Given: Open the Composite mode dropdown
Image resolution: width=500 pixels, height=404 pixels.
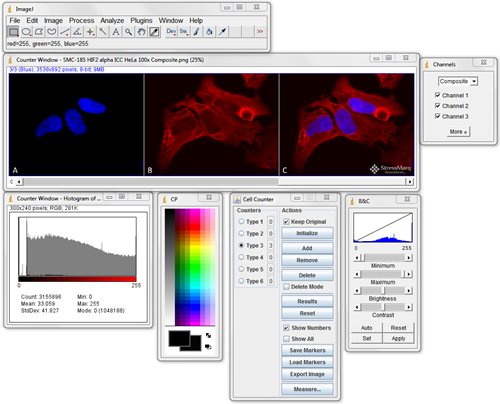Looking at the screenshot, I should [458, 81].
